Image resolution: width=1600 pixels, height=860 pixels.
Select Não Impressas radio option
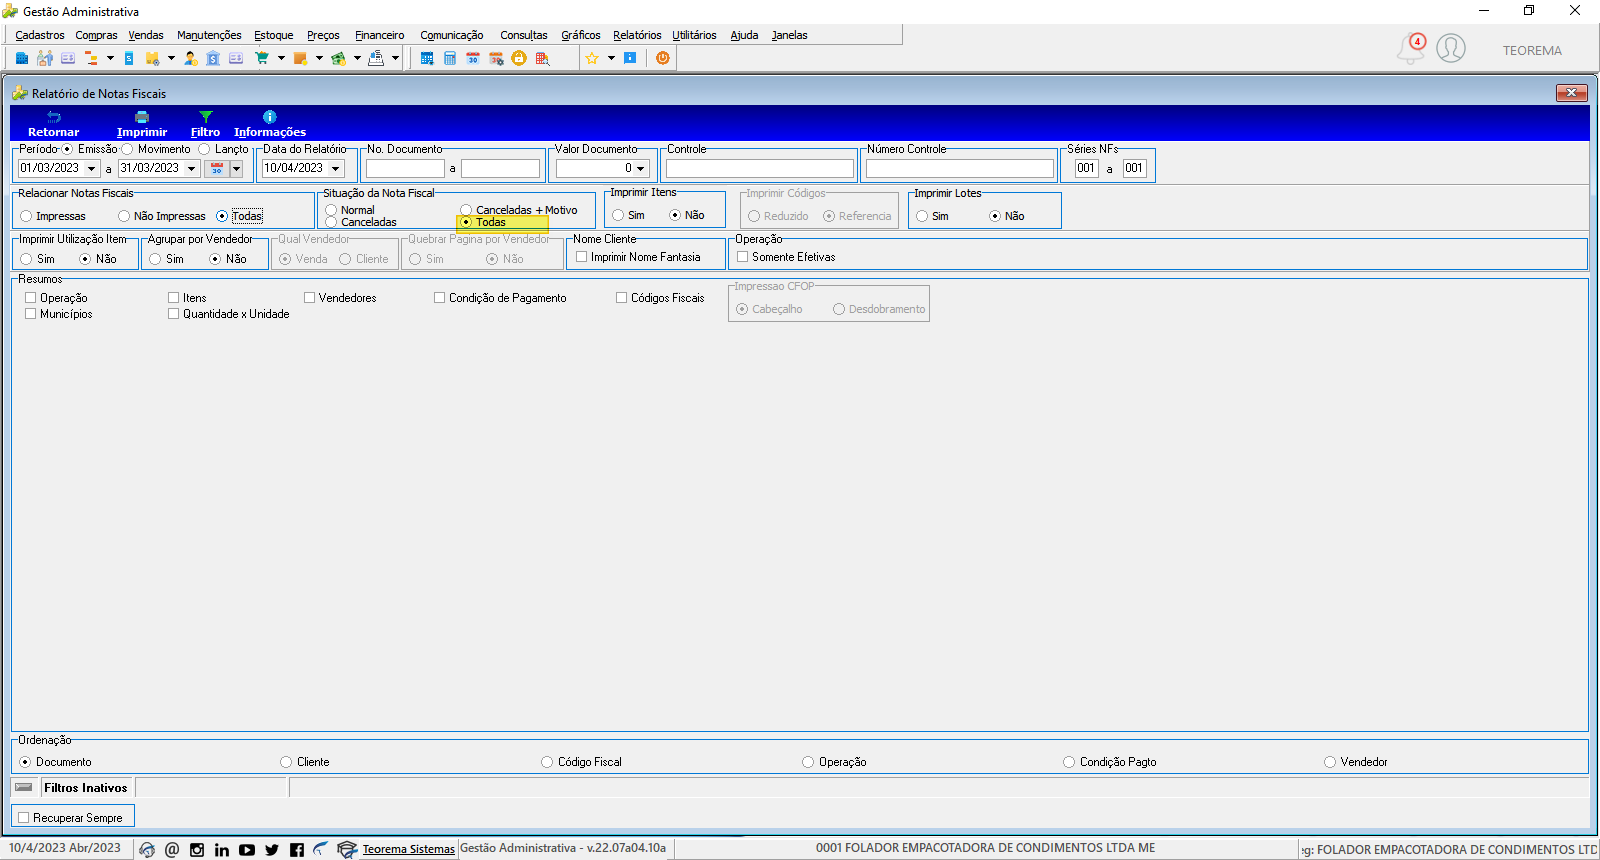[x=124, y=216]
